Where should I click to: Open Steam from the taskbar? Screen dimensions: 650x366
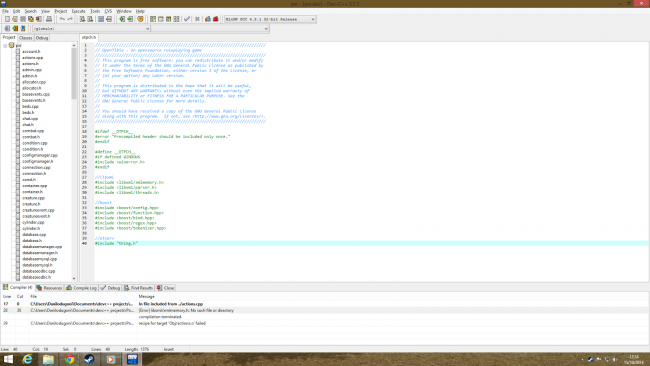tap(89, 359)
